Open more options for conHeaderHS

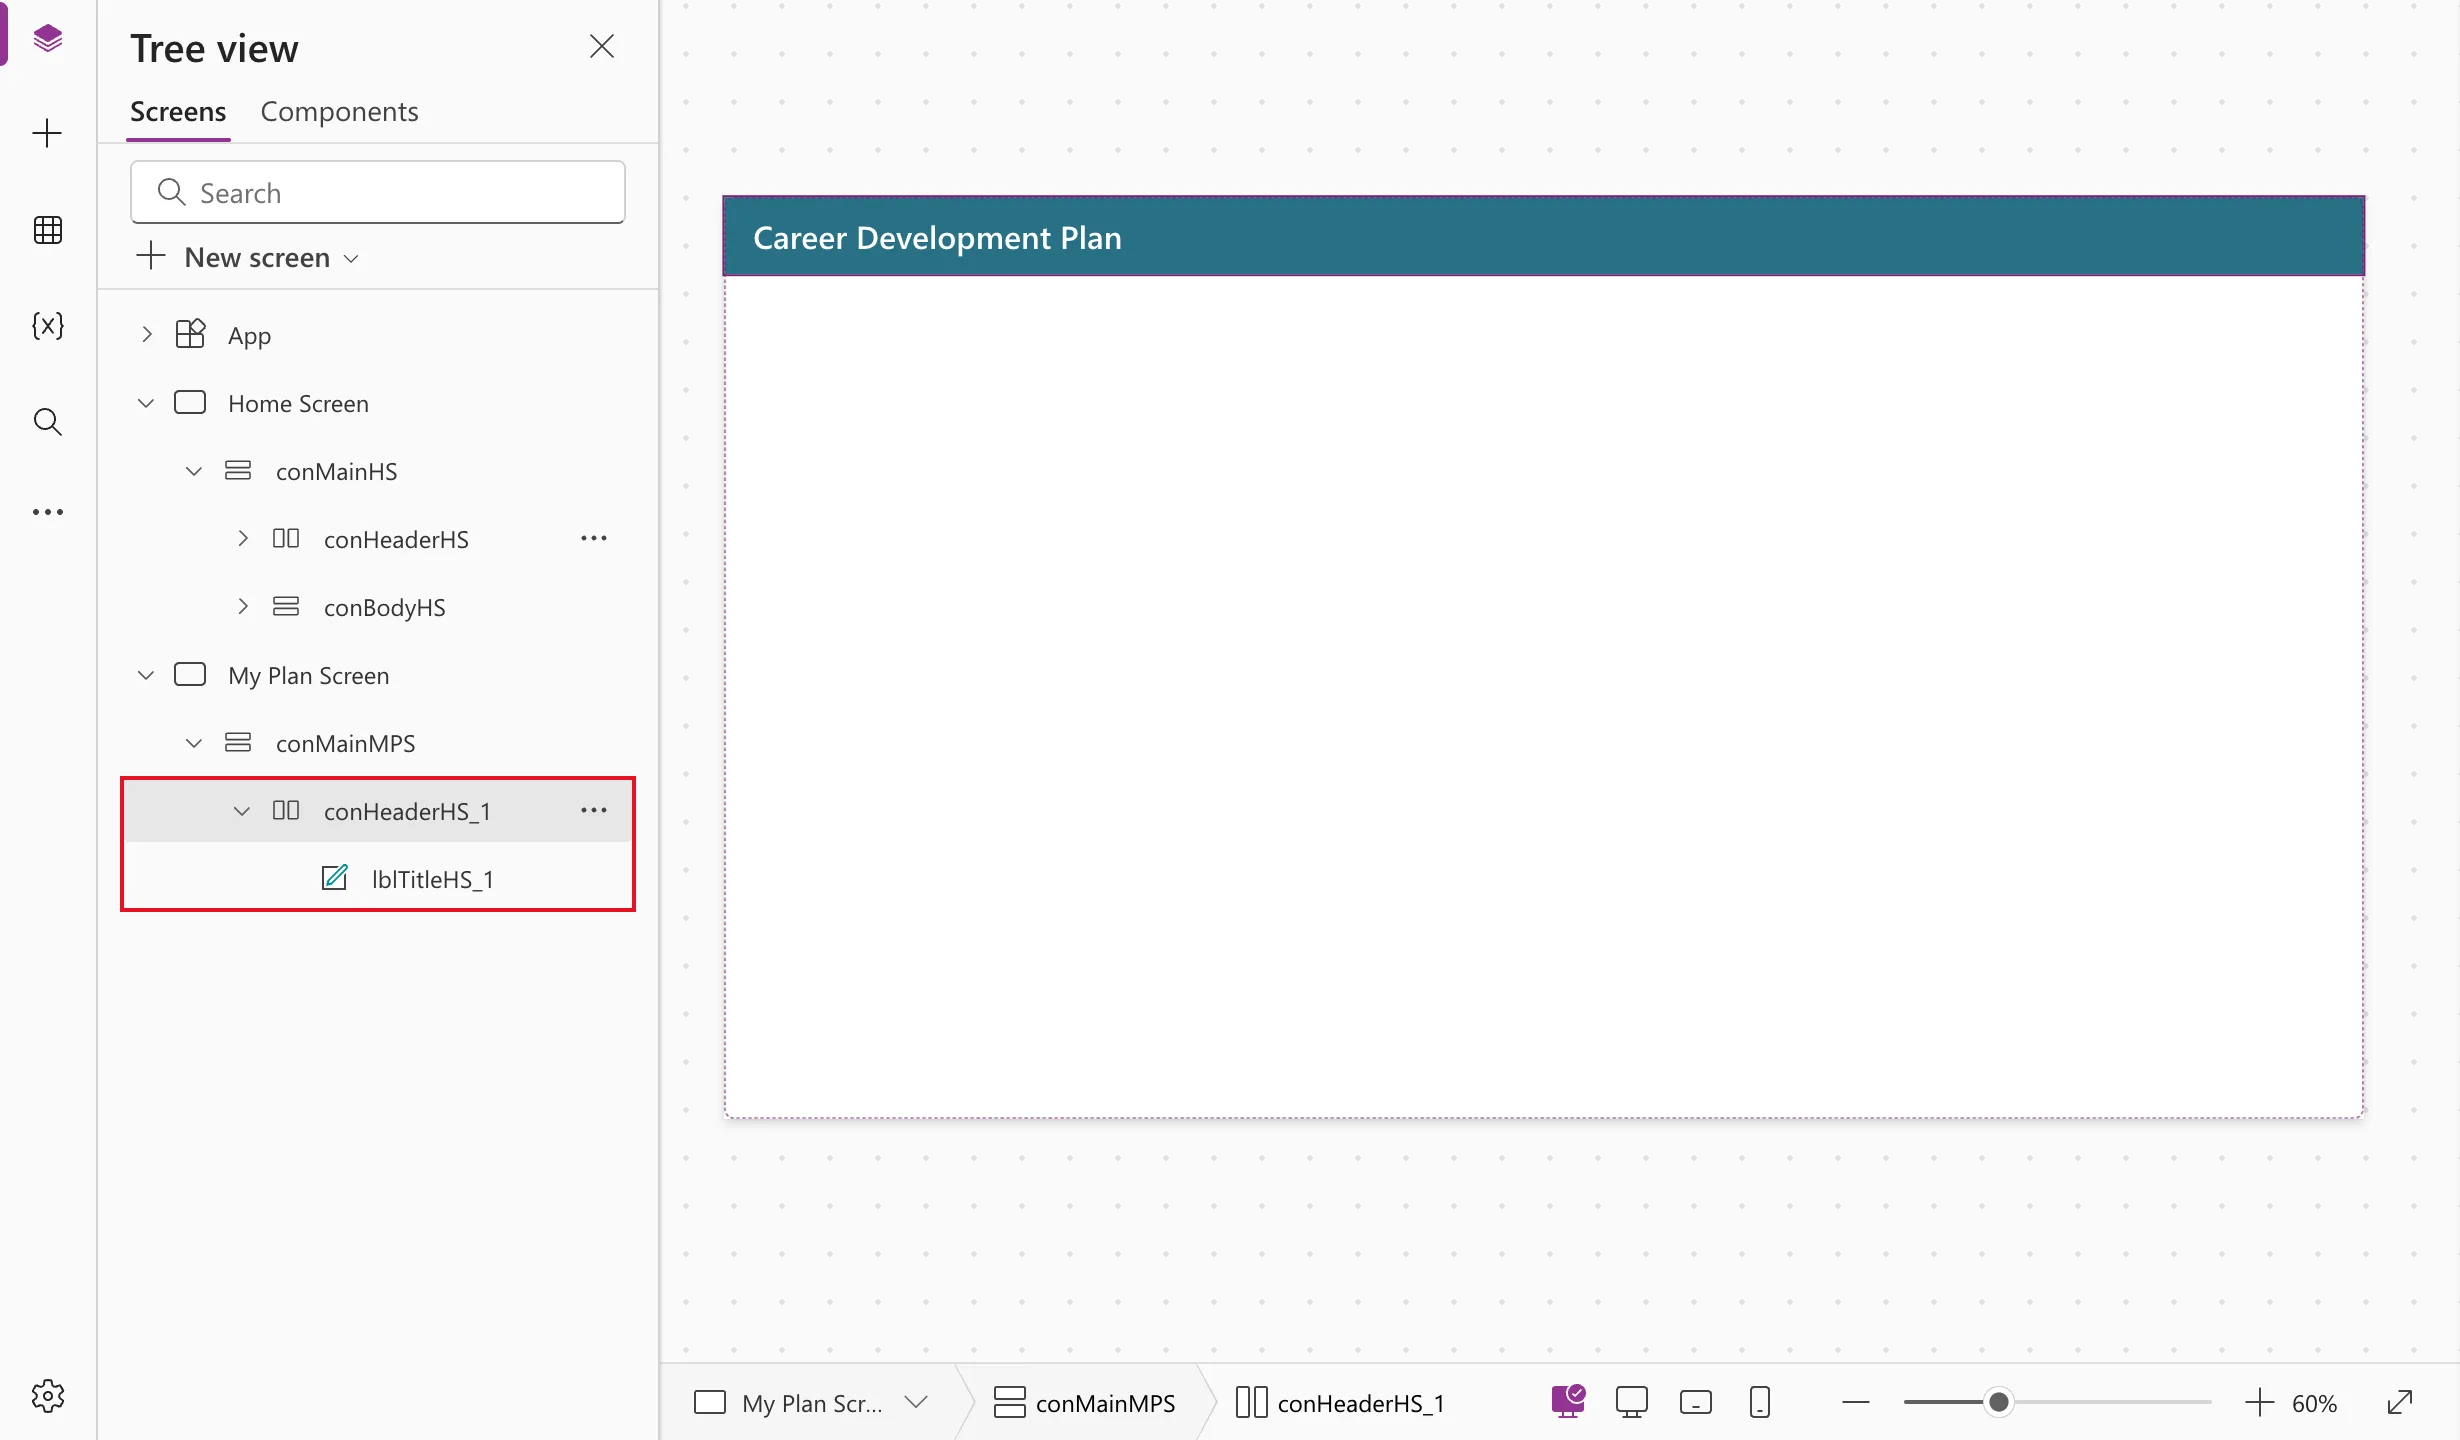(x=594, y=538)
